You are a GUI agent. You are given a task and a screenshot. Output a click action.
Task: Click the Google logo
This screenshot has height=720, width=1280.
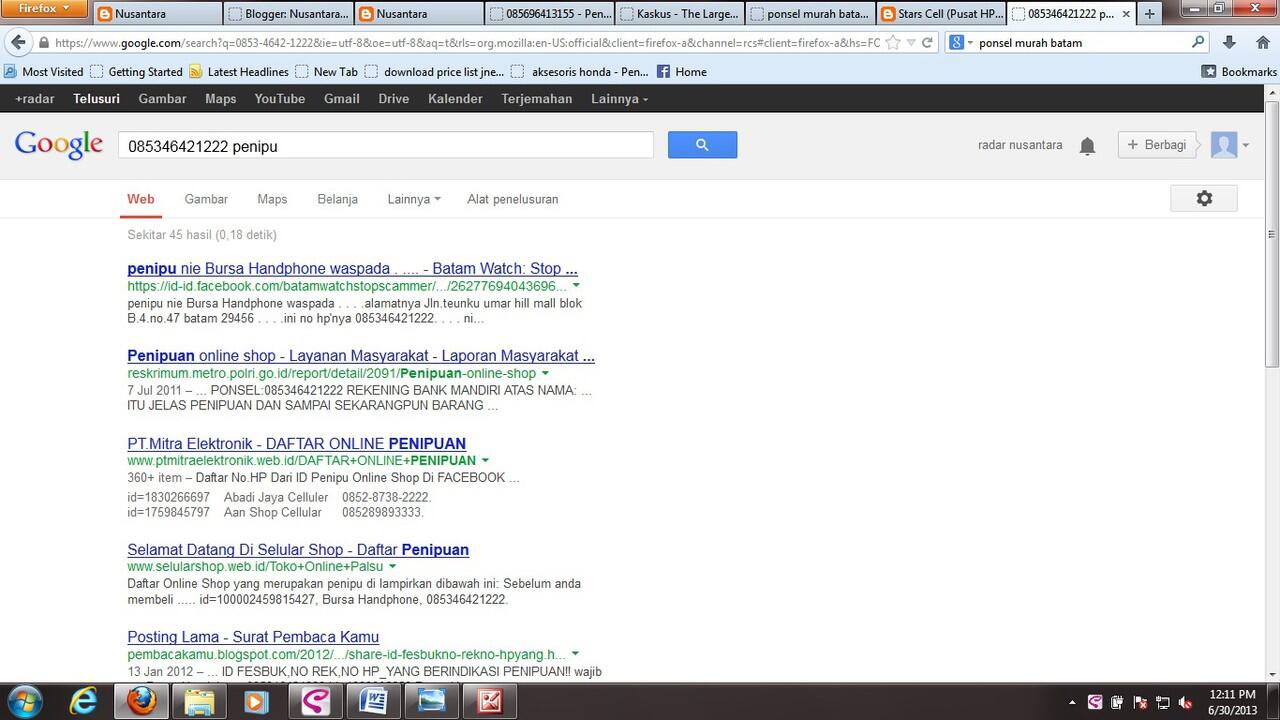pos(59,145)
